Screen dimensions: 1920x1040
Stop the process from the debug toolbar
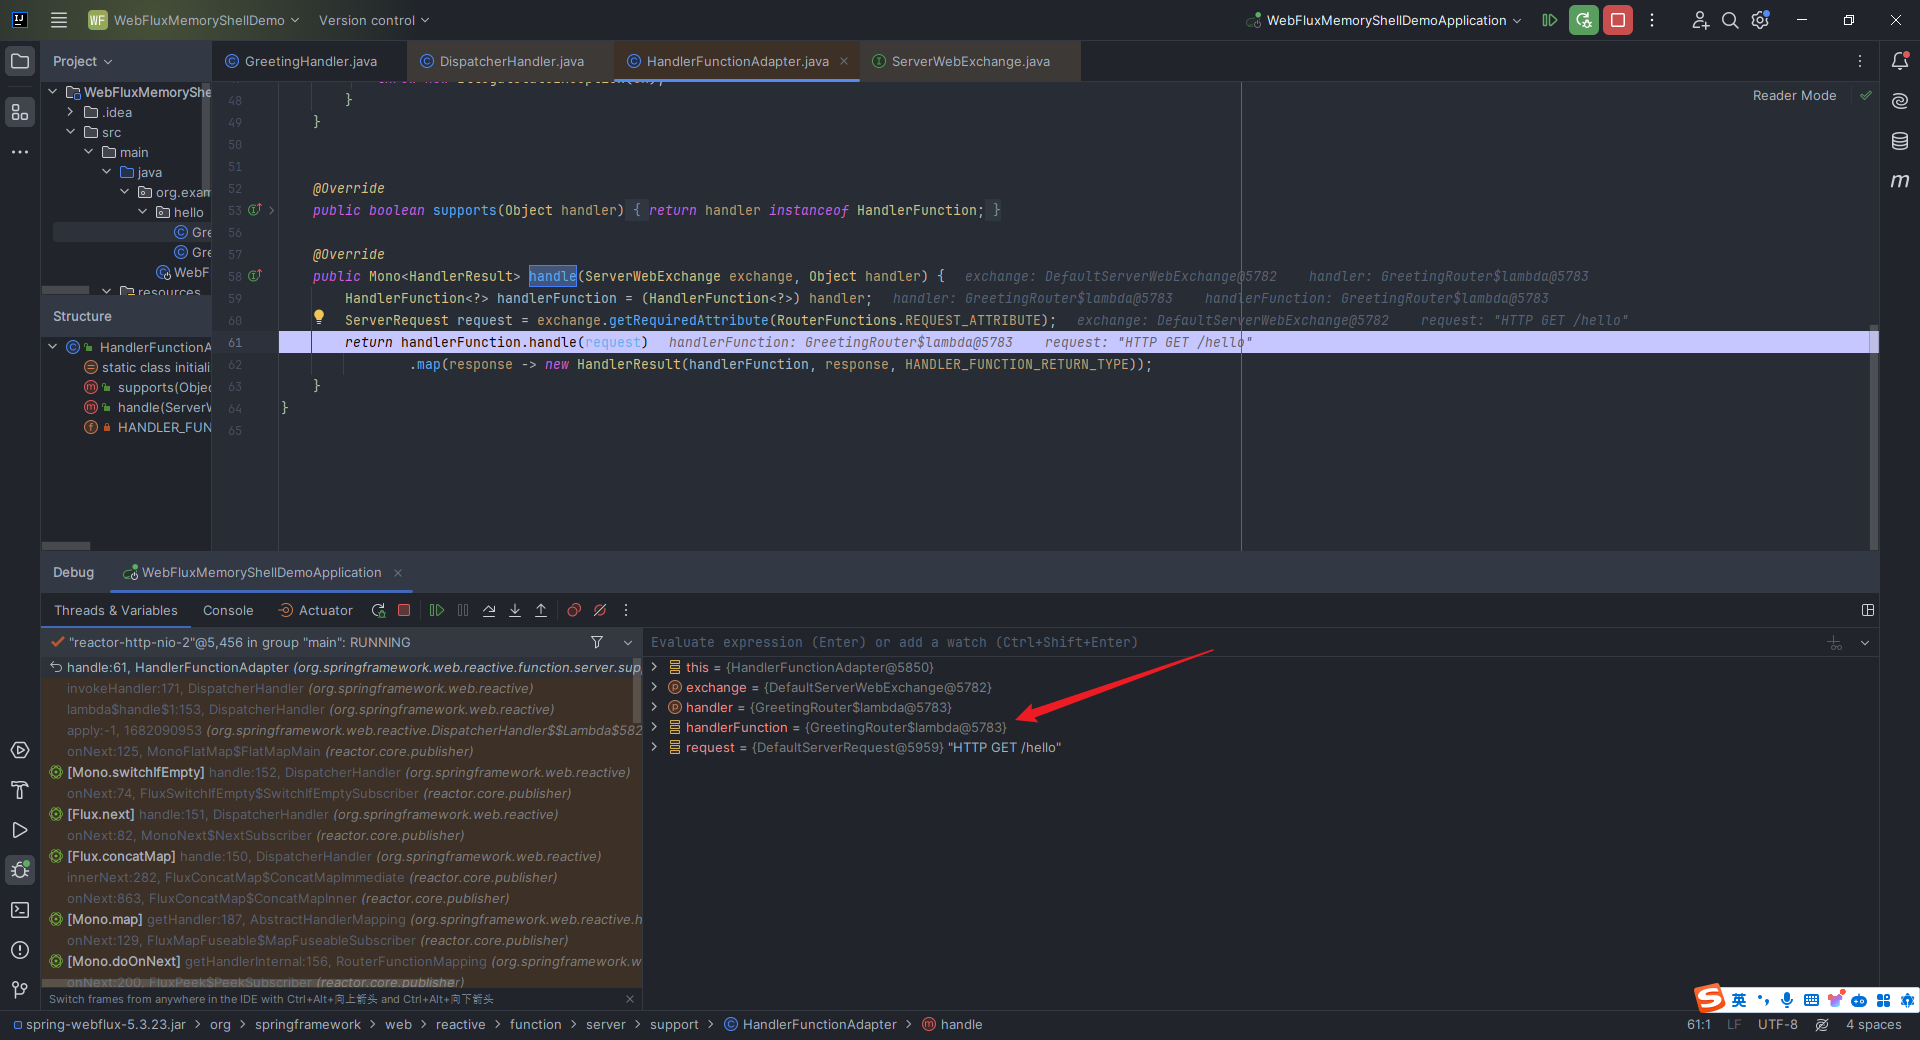tap(404, 610)
